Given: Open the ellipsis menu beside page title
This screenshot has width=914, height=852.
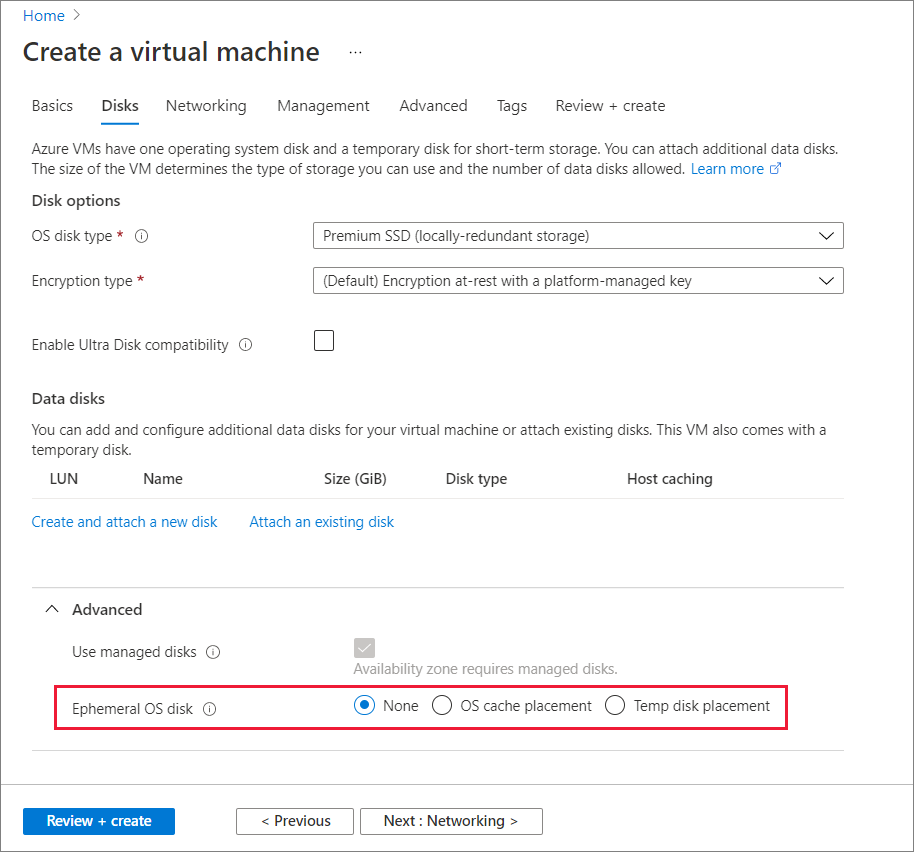Looking at the screenshot, I should tap(355, 52).
